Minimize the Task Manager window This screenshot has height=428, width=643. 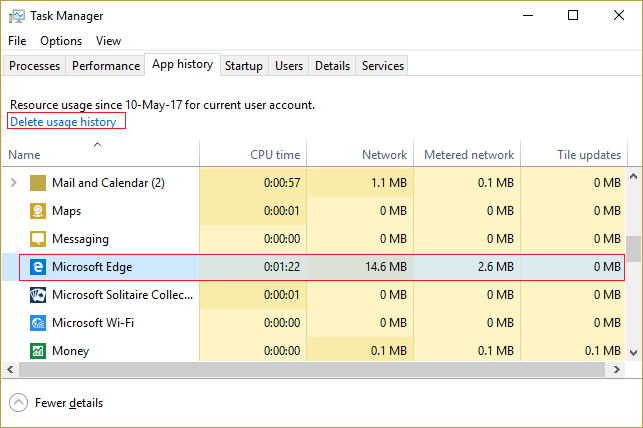click(x=528, y=16)
